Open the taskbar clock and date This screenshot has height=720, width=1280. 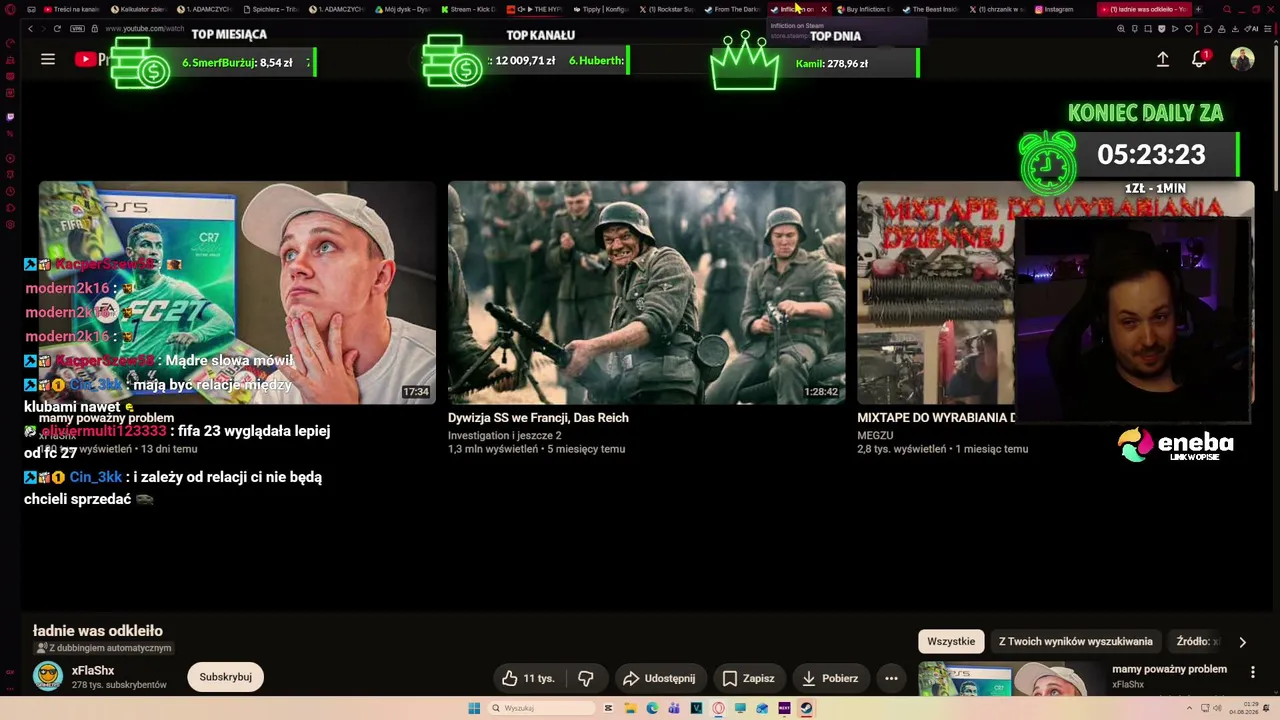click(x=1245, y=708)
